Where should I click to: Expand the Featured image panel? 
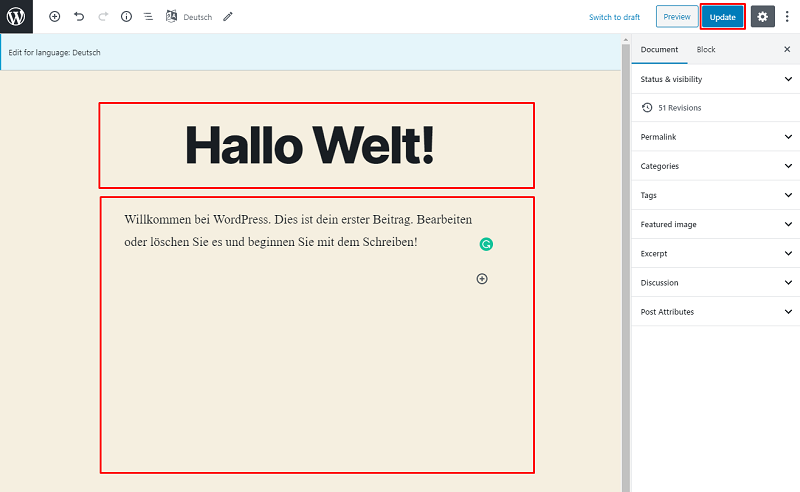point(716,224)
